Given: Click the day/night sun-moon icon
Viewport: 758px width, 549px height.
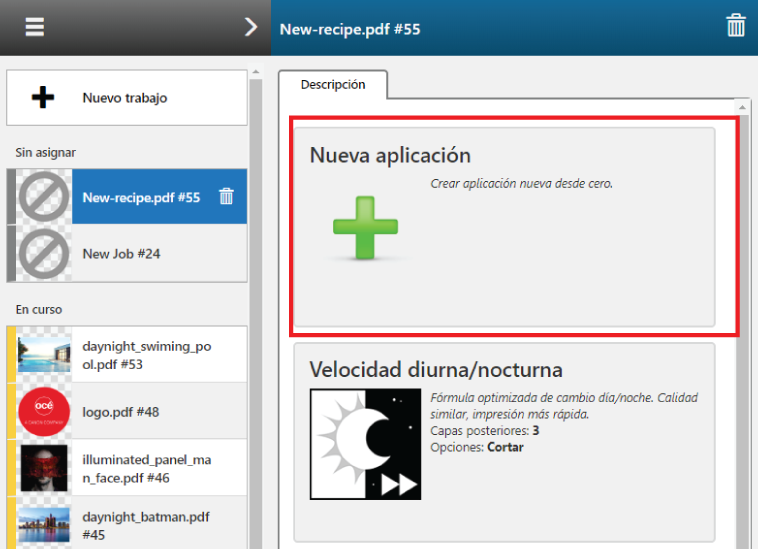Looking at the screenshot, I should (x=365, y=444).
